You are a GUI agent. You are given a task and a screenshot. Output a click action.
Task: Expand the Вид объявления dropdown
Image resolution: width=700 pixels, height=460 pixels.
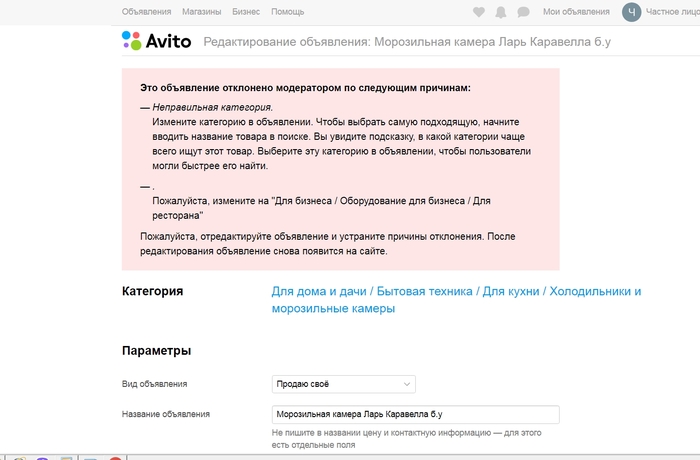(343, 384)
